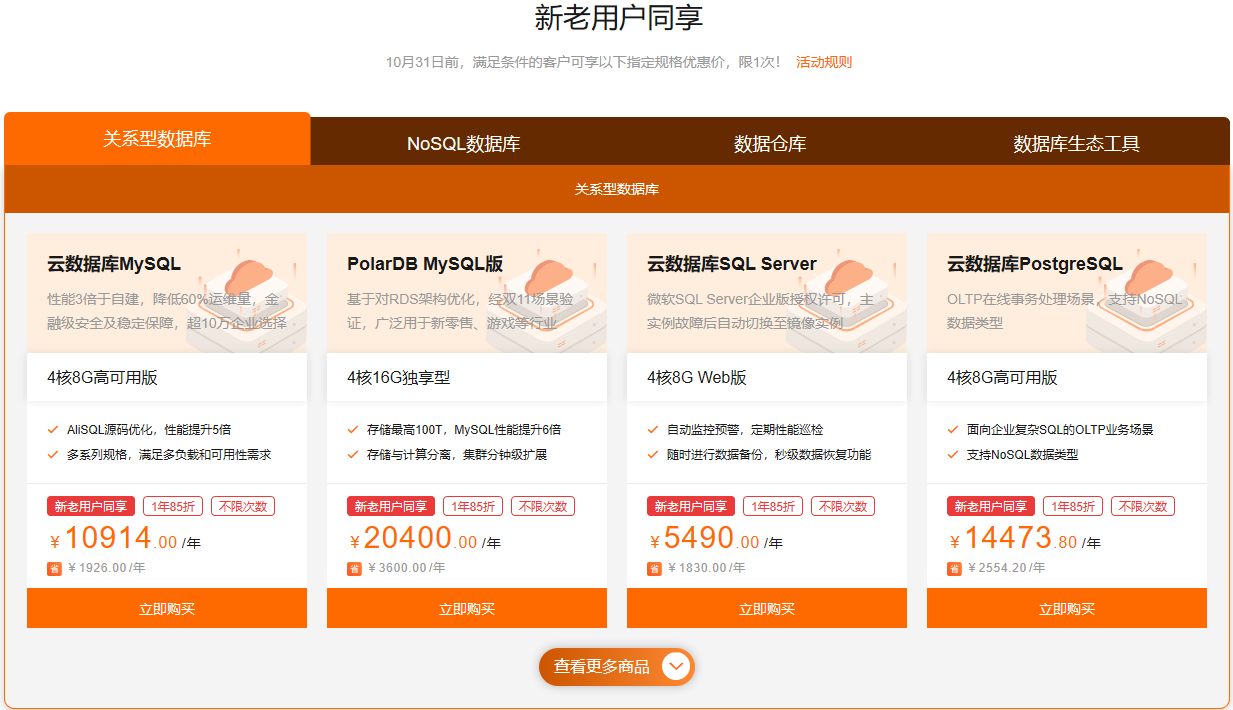Screen dimensions: 1233x710
Task: Click the feature AliSQL源码优化，性能提升5倍
Action: (149, 430)
